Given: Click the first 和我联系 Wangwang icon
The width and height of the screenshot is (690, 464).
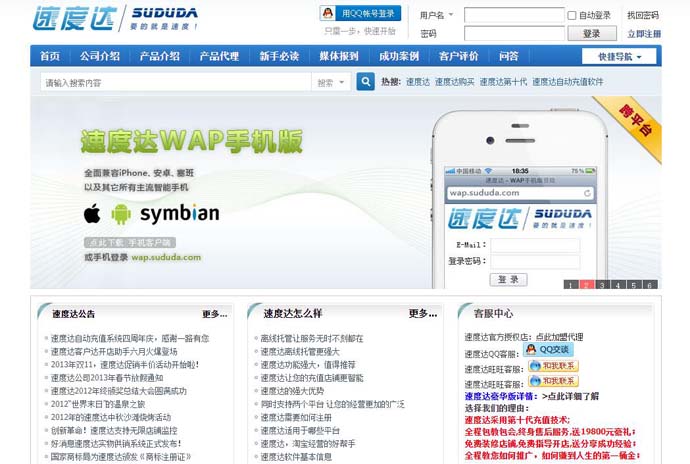Looking at the screenshot, I should tap(553, 366).
